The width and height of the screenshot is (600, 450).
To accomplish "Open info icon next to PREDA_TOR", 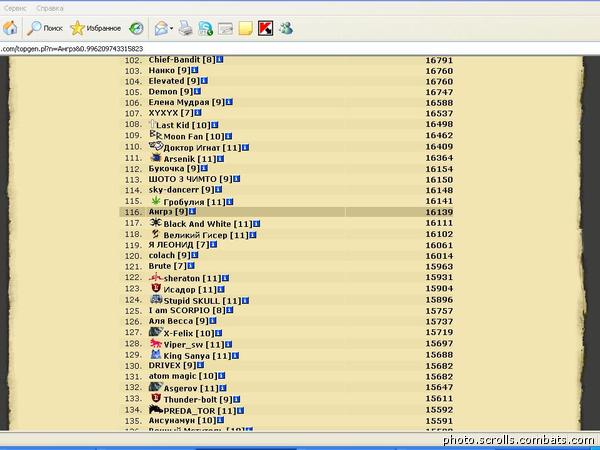I will (x=241, y=410).
